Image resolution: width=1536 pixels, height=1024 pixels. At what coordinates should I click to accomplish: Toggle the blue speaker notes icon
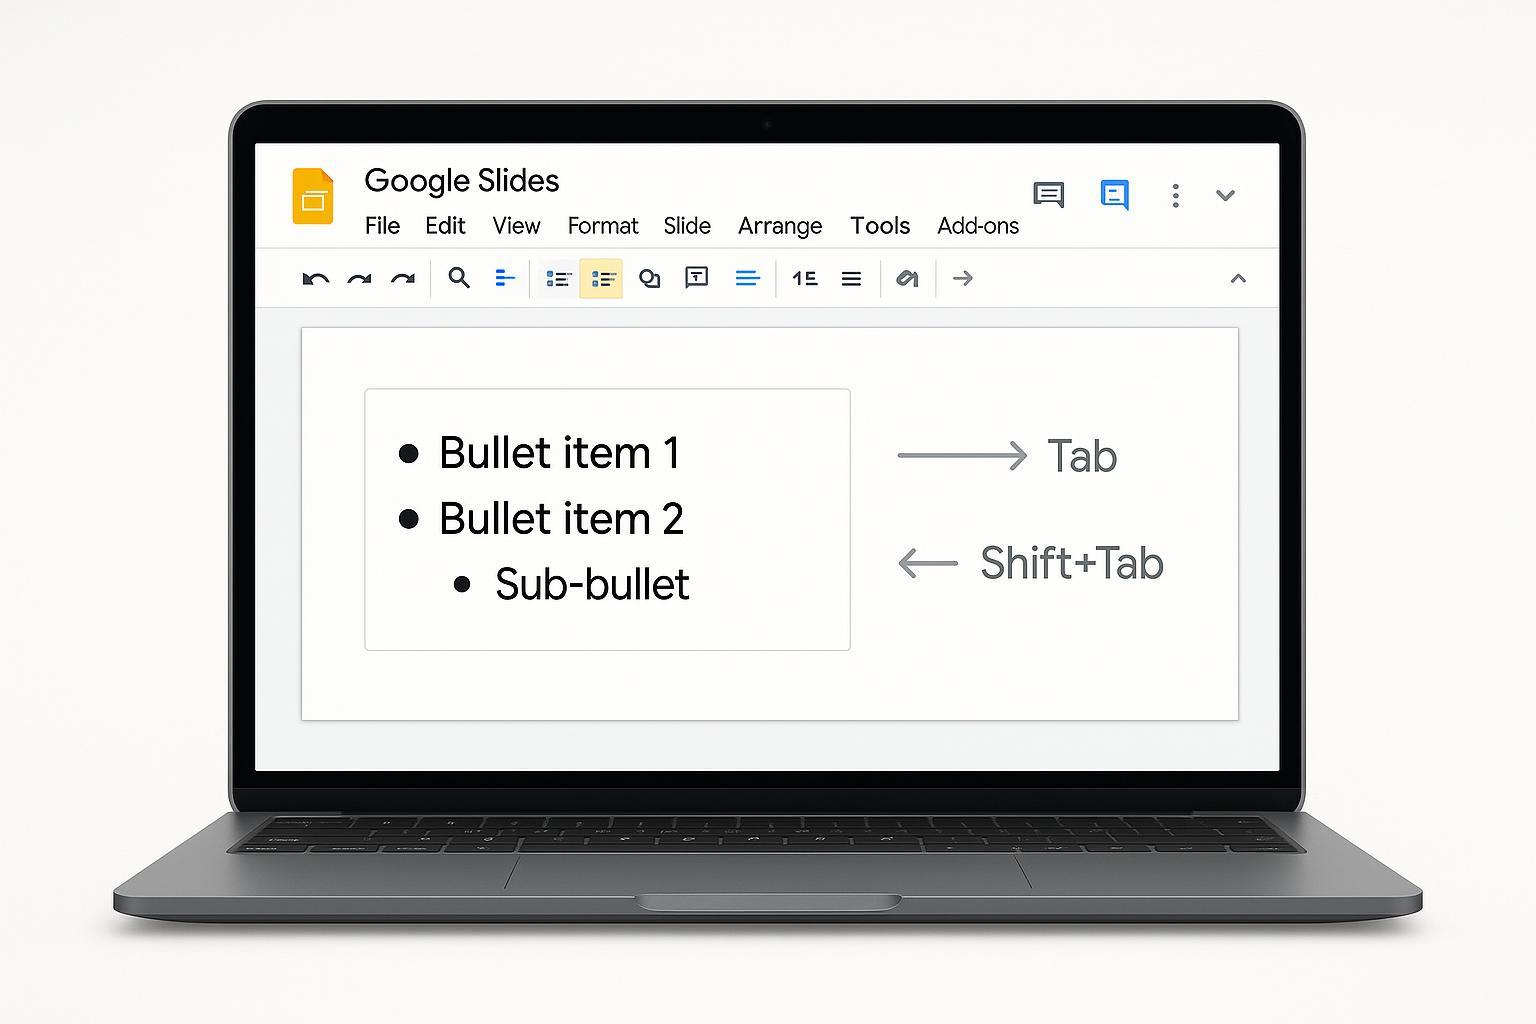click(x=1114, y=194)
